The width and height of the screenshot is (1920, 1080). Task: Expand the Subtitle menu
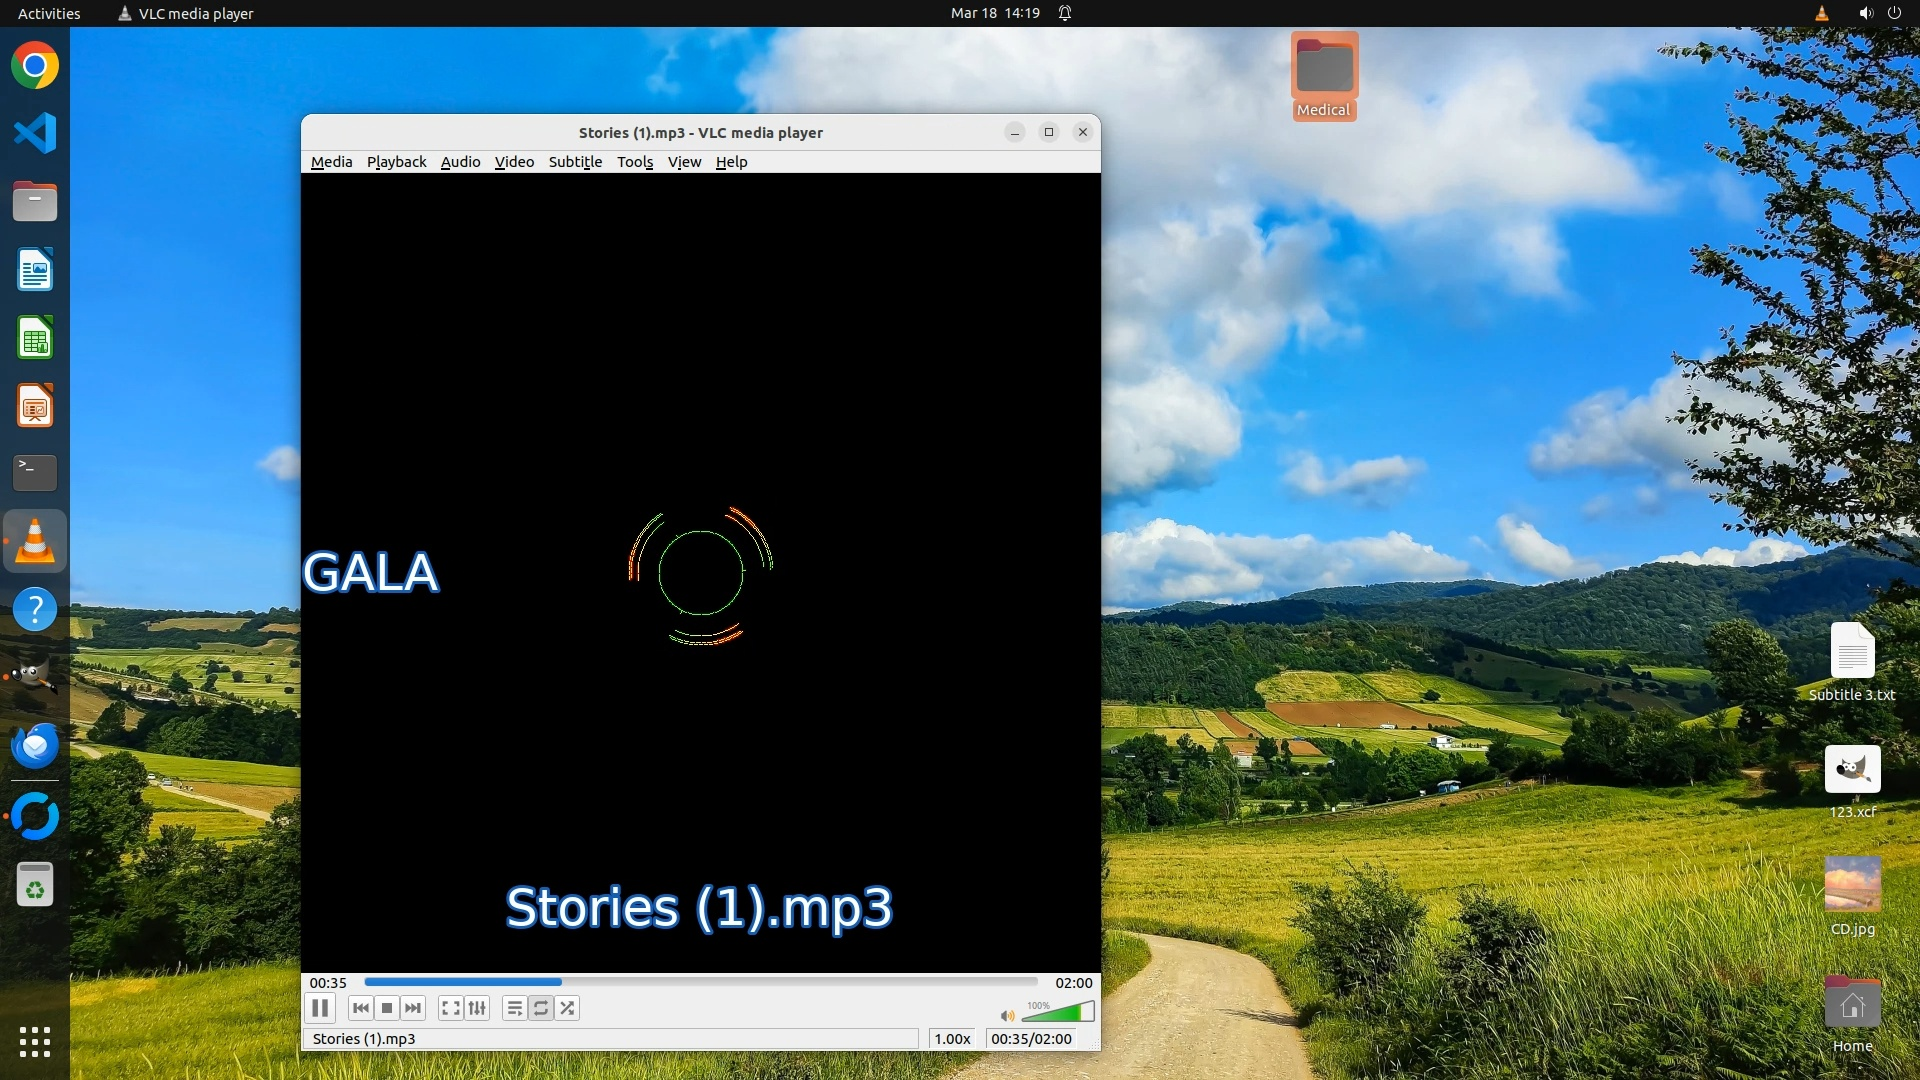coord(575,162)
